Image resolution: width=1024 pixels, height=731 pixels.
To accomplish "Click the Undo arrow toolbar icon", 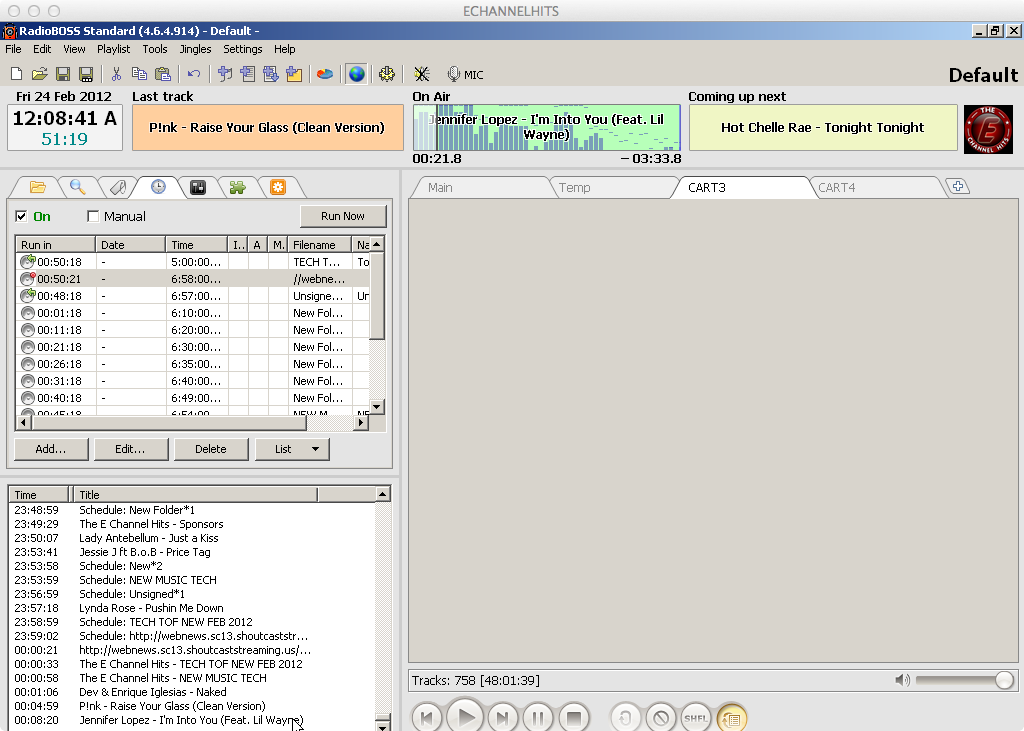I will click(x=193, y=74).
